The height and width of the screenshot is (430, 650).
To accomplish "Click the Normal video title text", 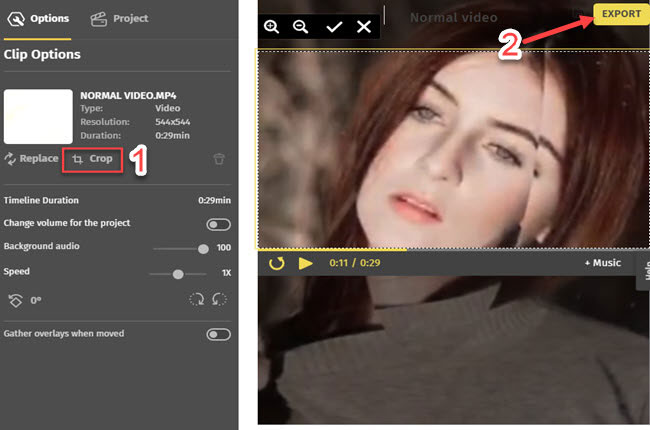I will click(454, 18).
